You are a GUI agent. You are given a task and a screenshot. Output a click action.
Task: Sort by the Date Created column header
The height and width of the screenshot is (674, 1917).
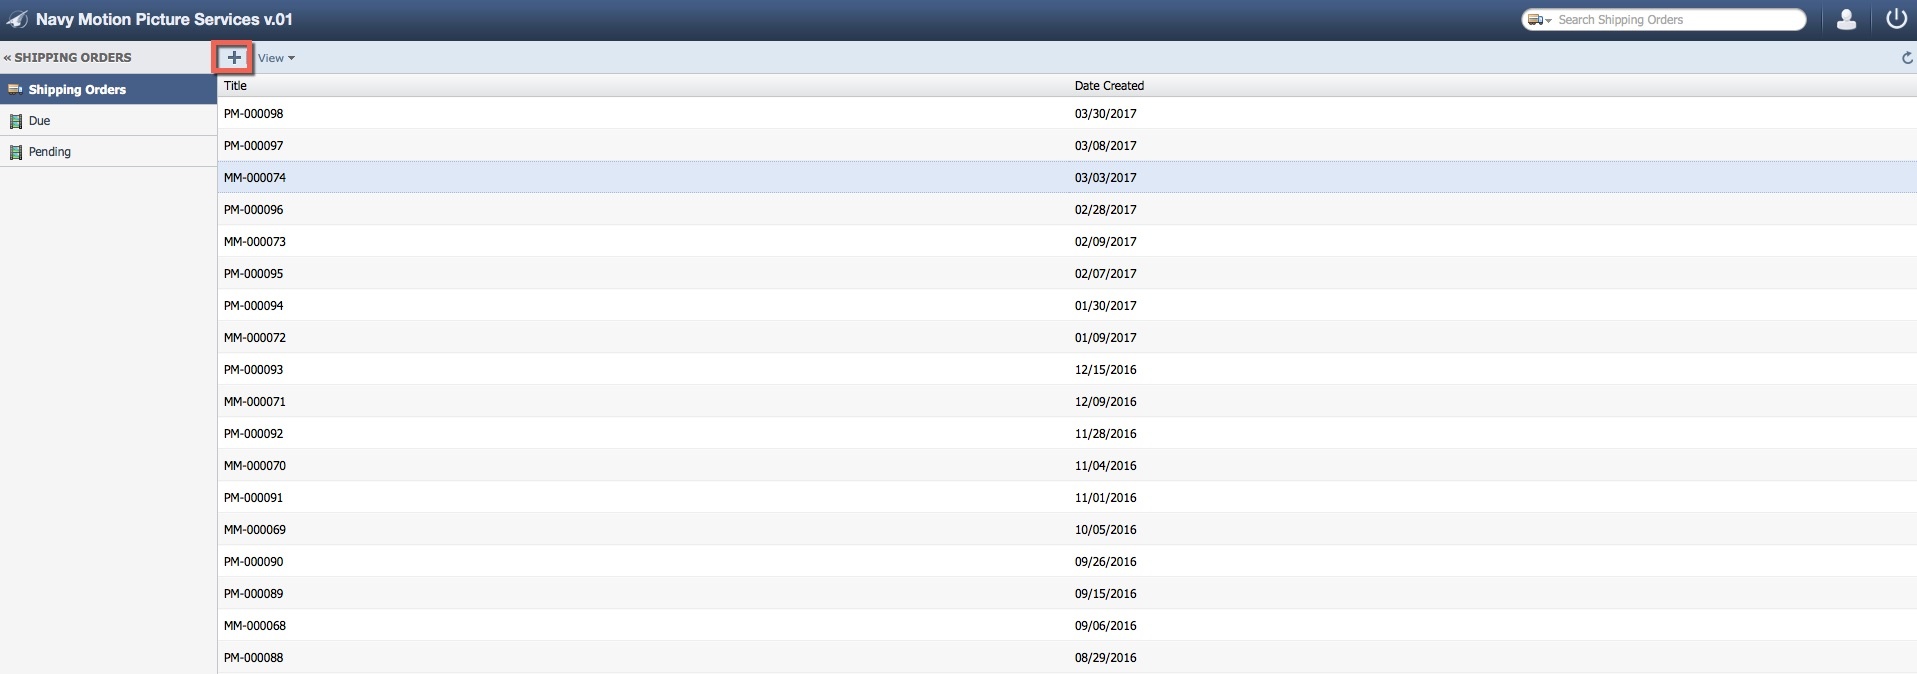point(1109,86)
